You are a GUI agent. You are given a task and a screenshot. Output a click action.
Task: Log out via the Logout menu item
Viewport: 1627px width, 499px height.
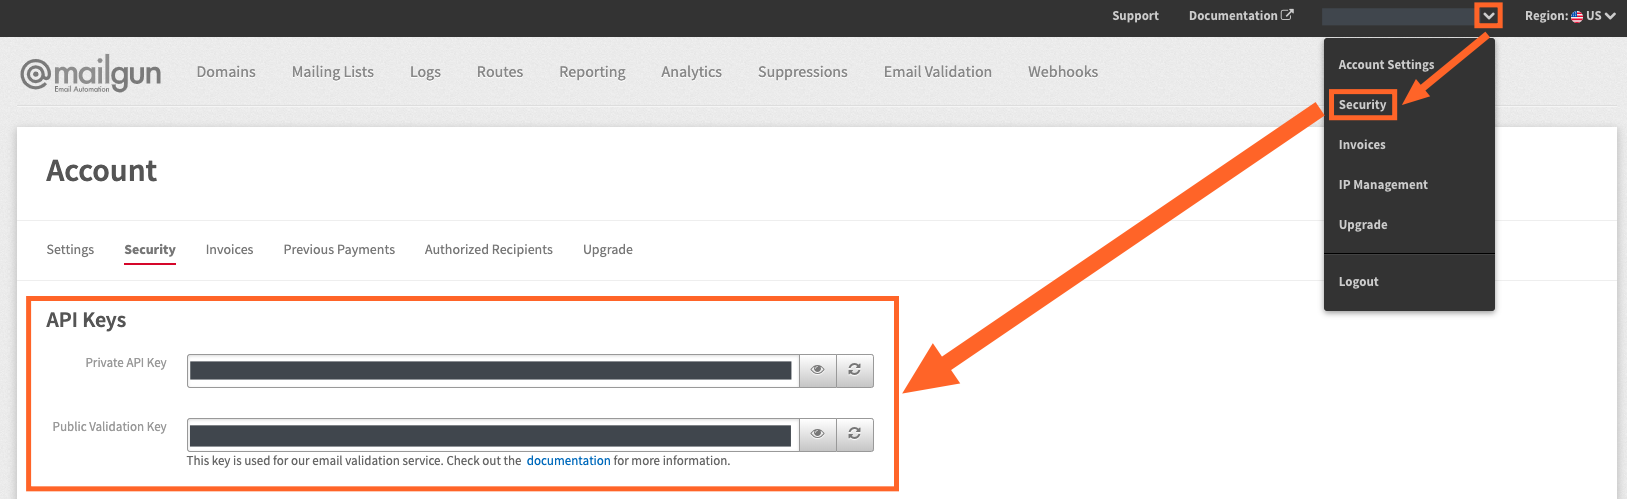1358,282
